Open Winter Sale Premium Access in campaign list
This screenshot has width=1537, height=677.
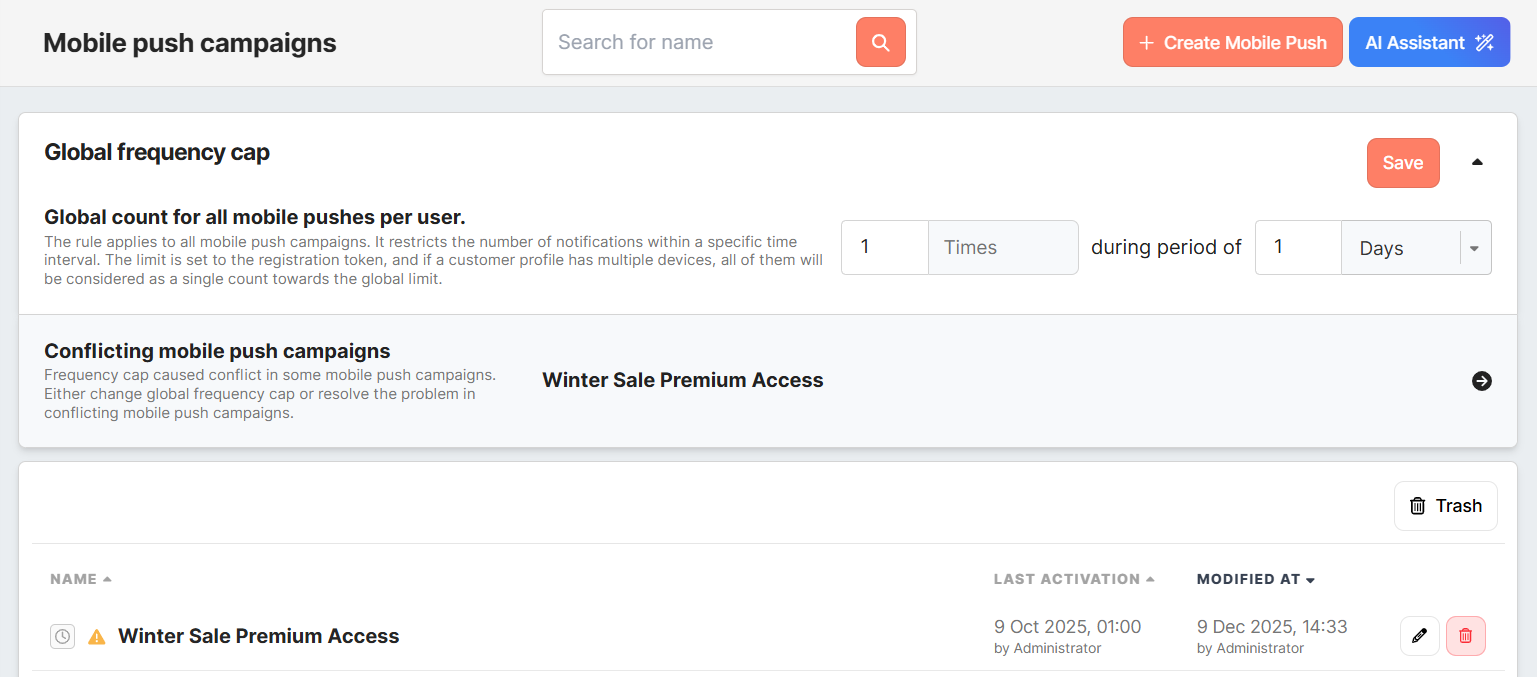click(x=258, y=636)
